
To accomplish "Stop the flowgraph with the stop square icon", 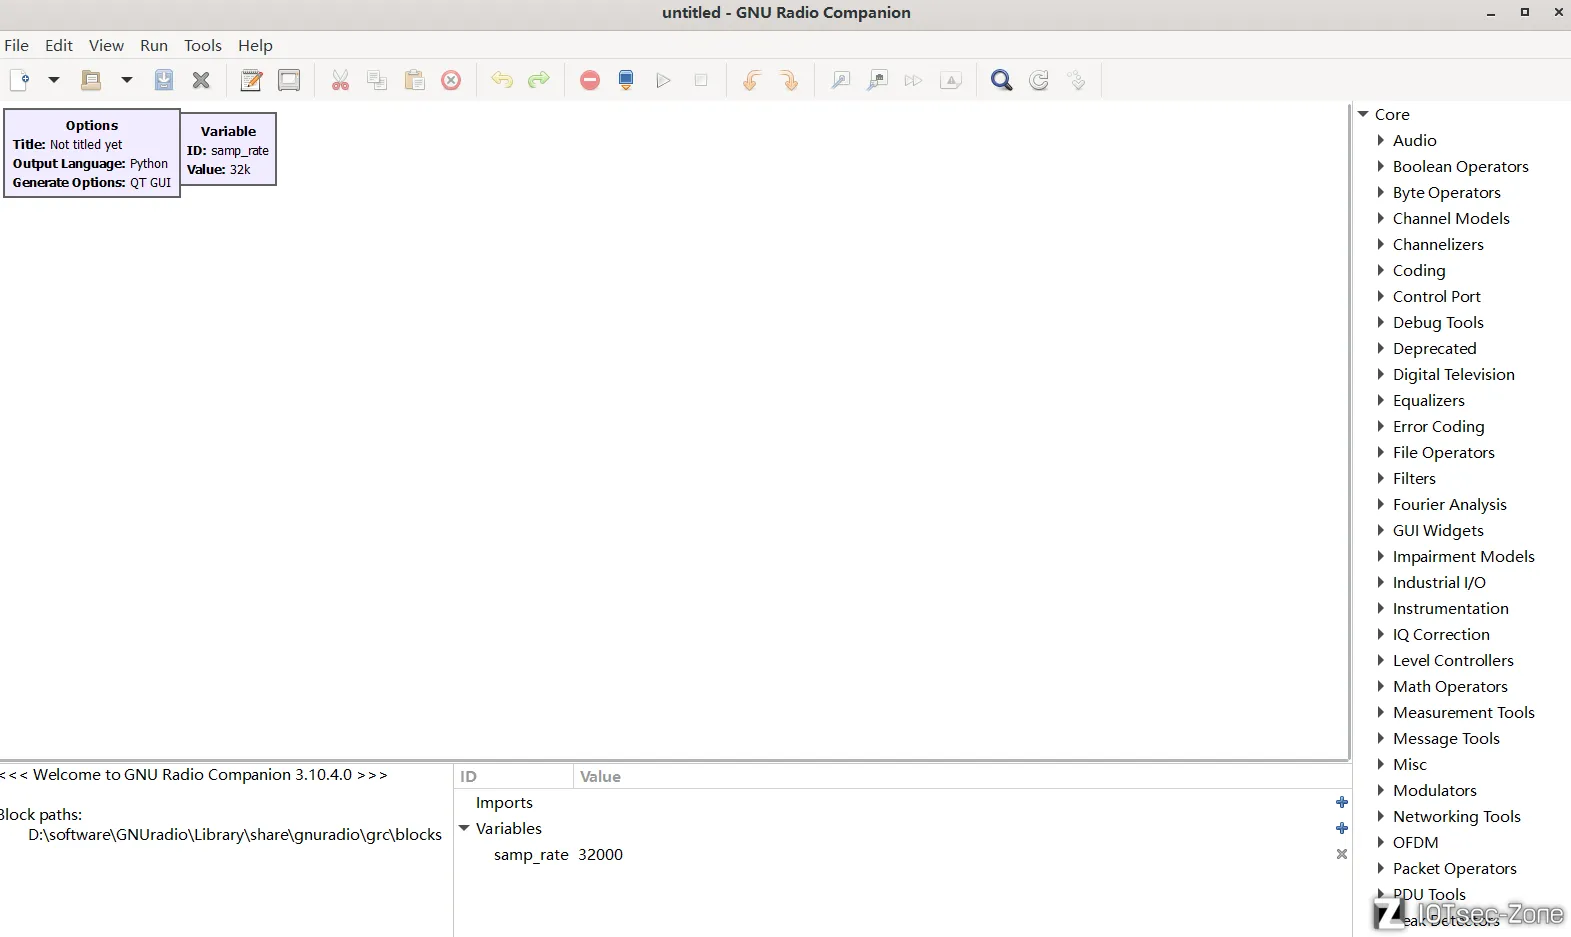I will 701,80.
